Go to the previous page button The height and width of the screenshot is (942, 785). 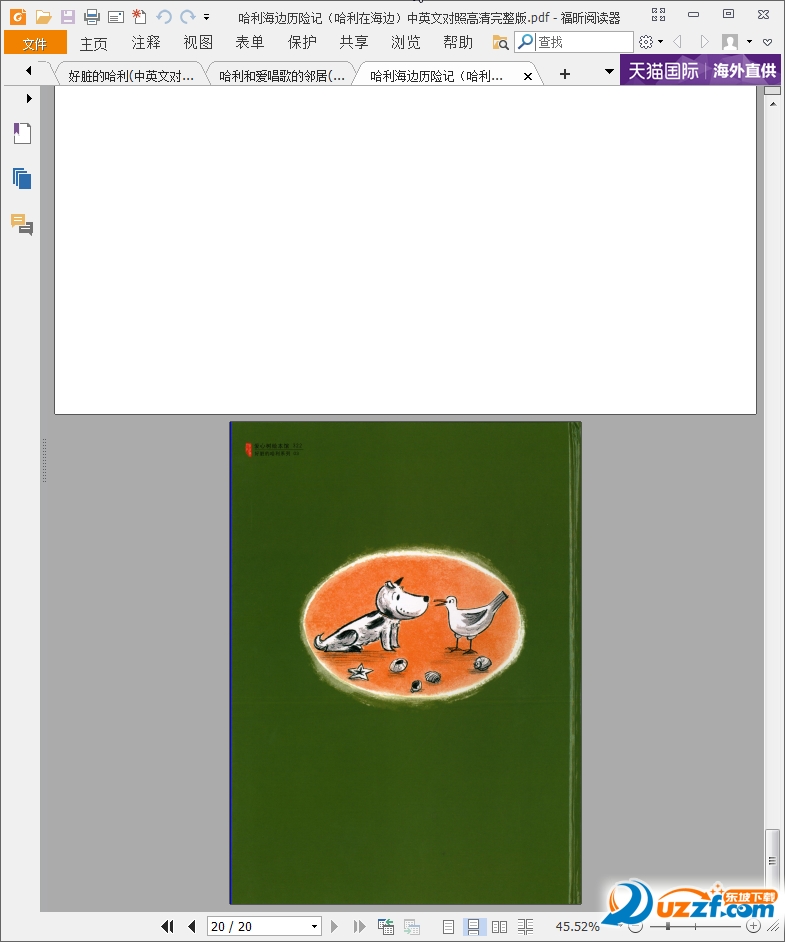[192, 926]
